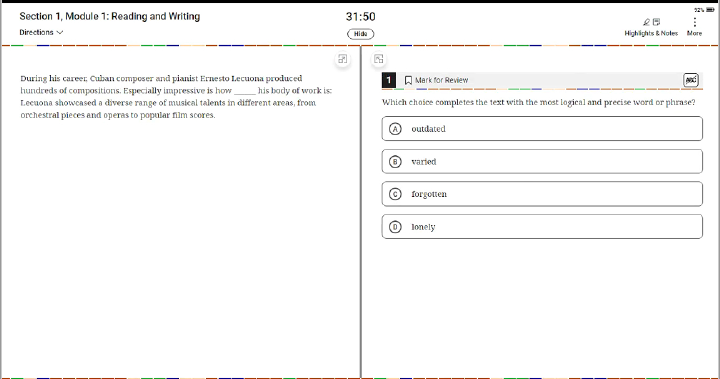
Task: Click the blank in the passage text
Action: [x=245, y=91]
